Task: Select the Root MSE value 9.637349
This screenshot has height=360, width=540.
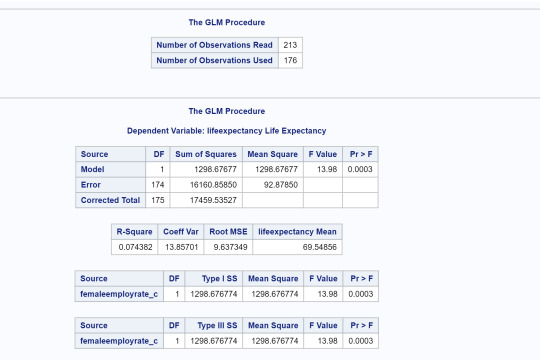Action: pos(230,247)
